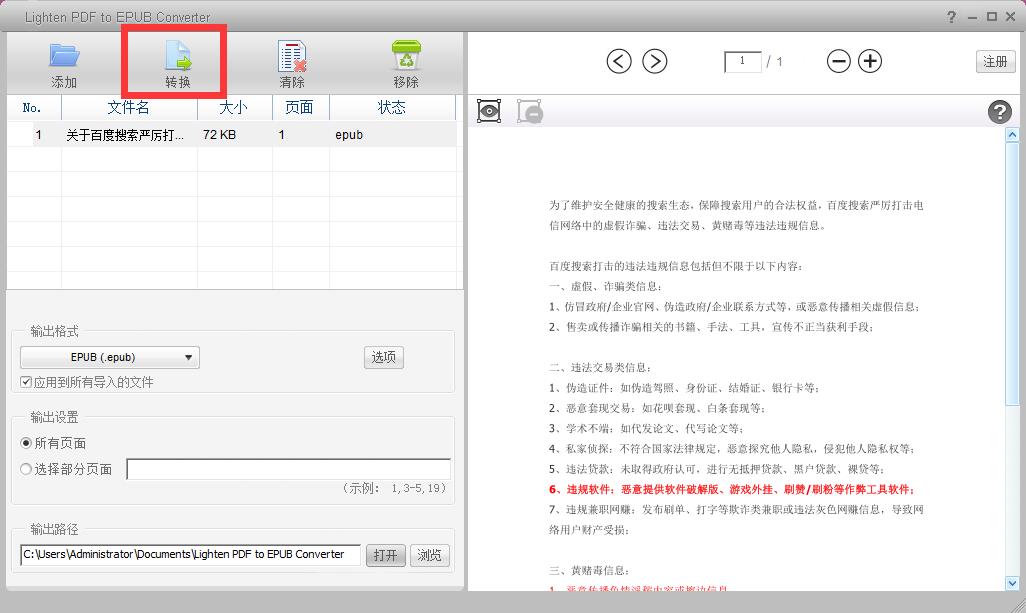This screenshot has height=613, width=1026.
Task: Zoom out with the minus icon
Action: click(x=839, y=61)
